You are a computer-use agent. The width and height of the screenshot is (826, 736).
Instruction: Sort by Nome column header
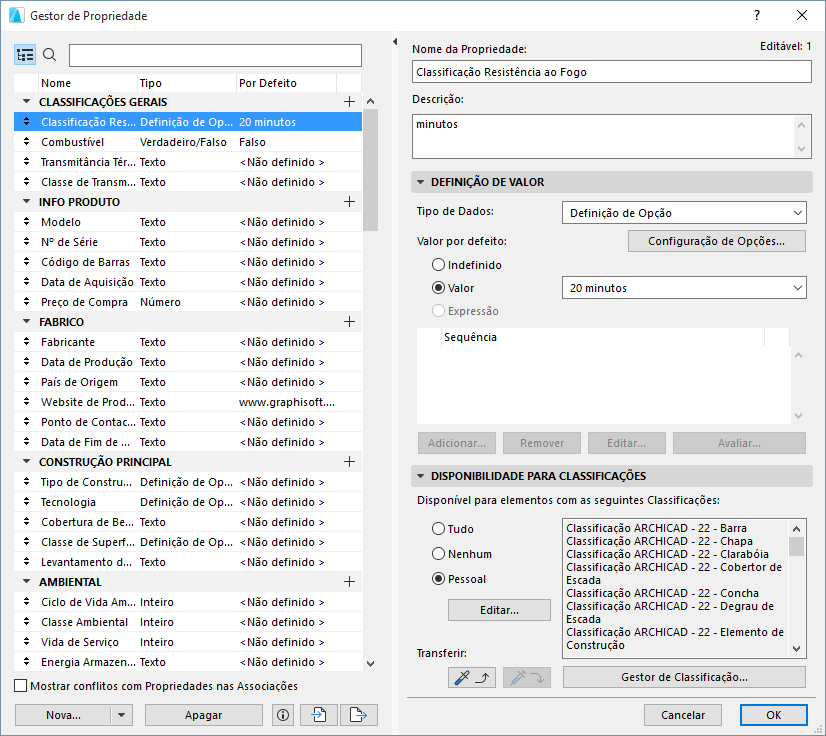(x=88, y=83)
